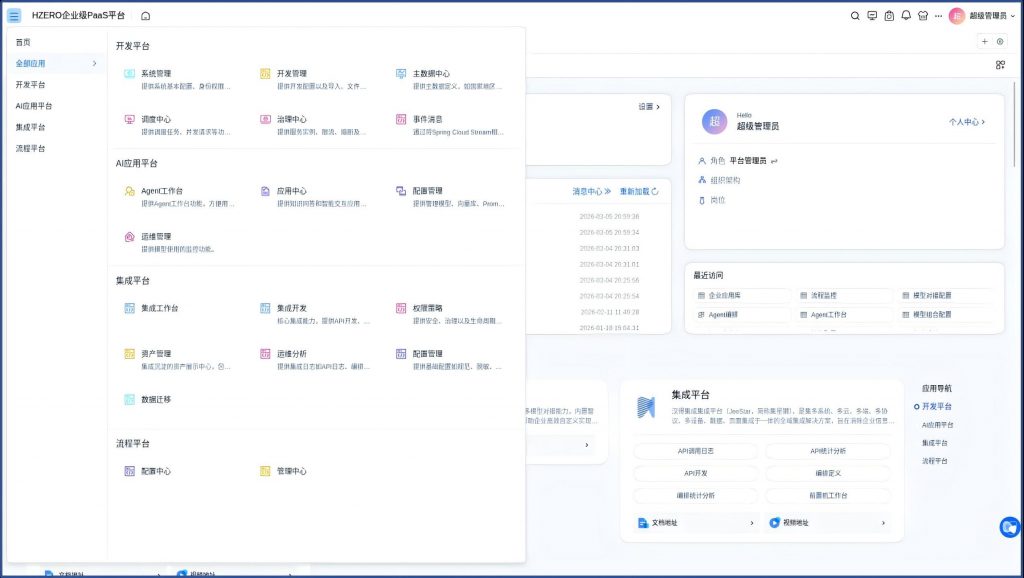Click the 事件消息 app icon
This screenshot has height=578, width=1024.
[x=401, y=119]
